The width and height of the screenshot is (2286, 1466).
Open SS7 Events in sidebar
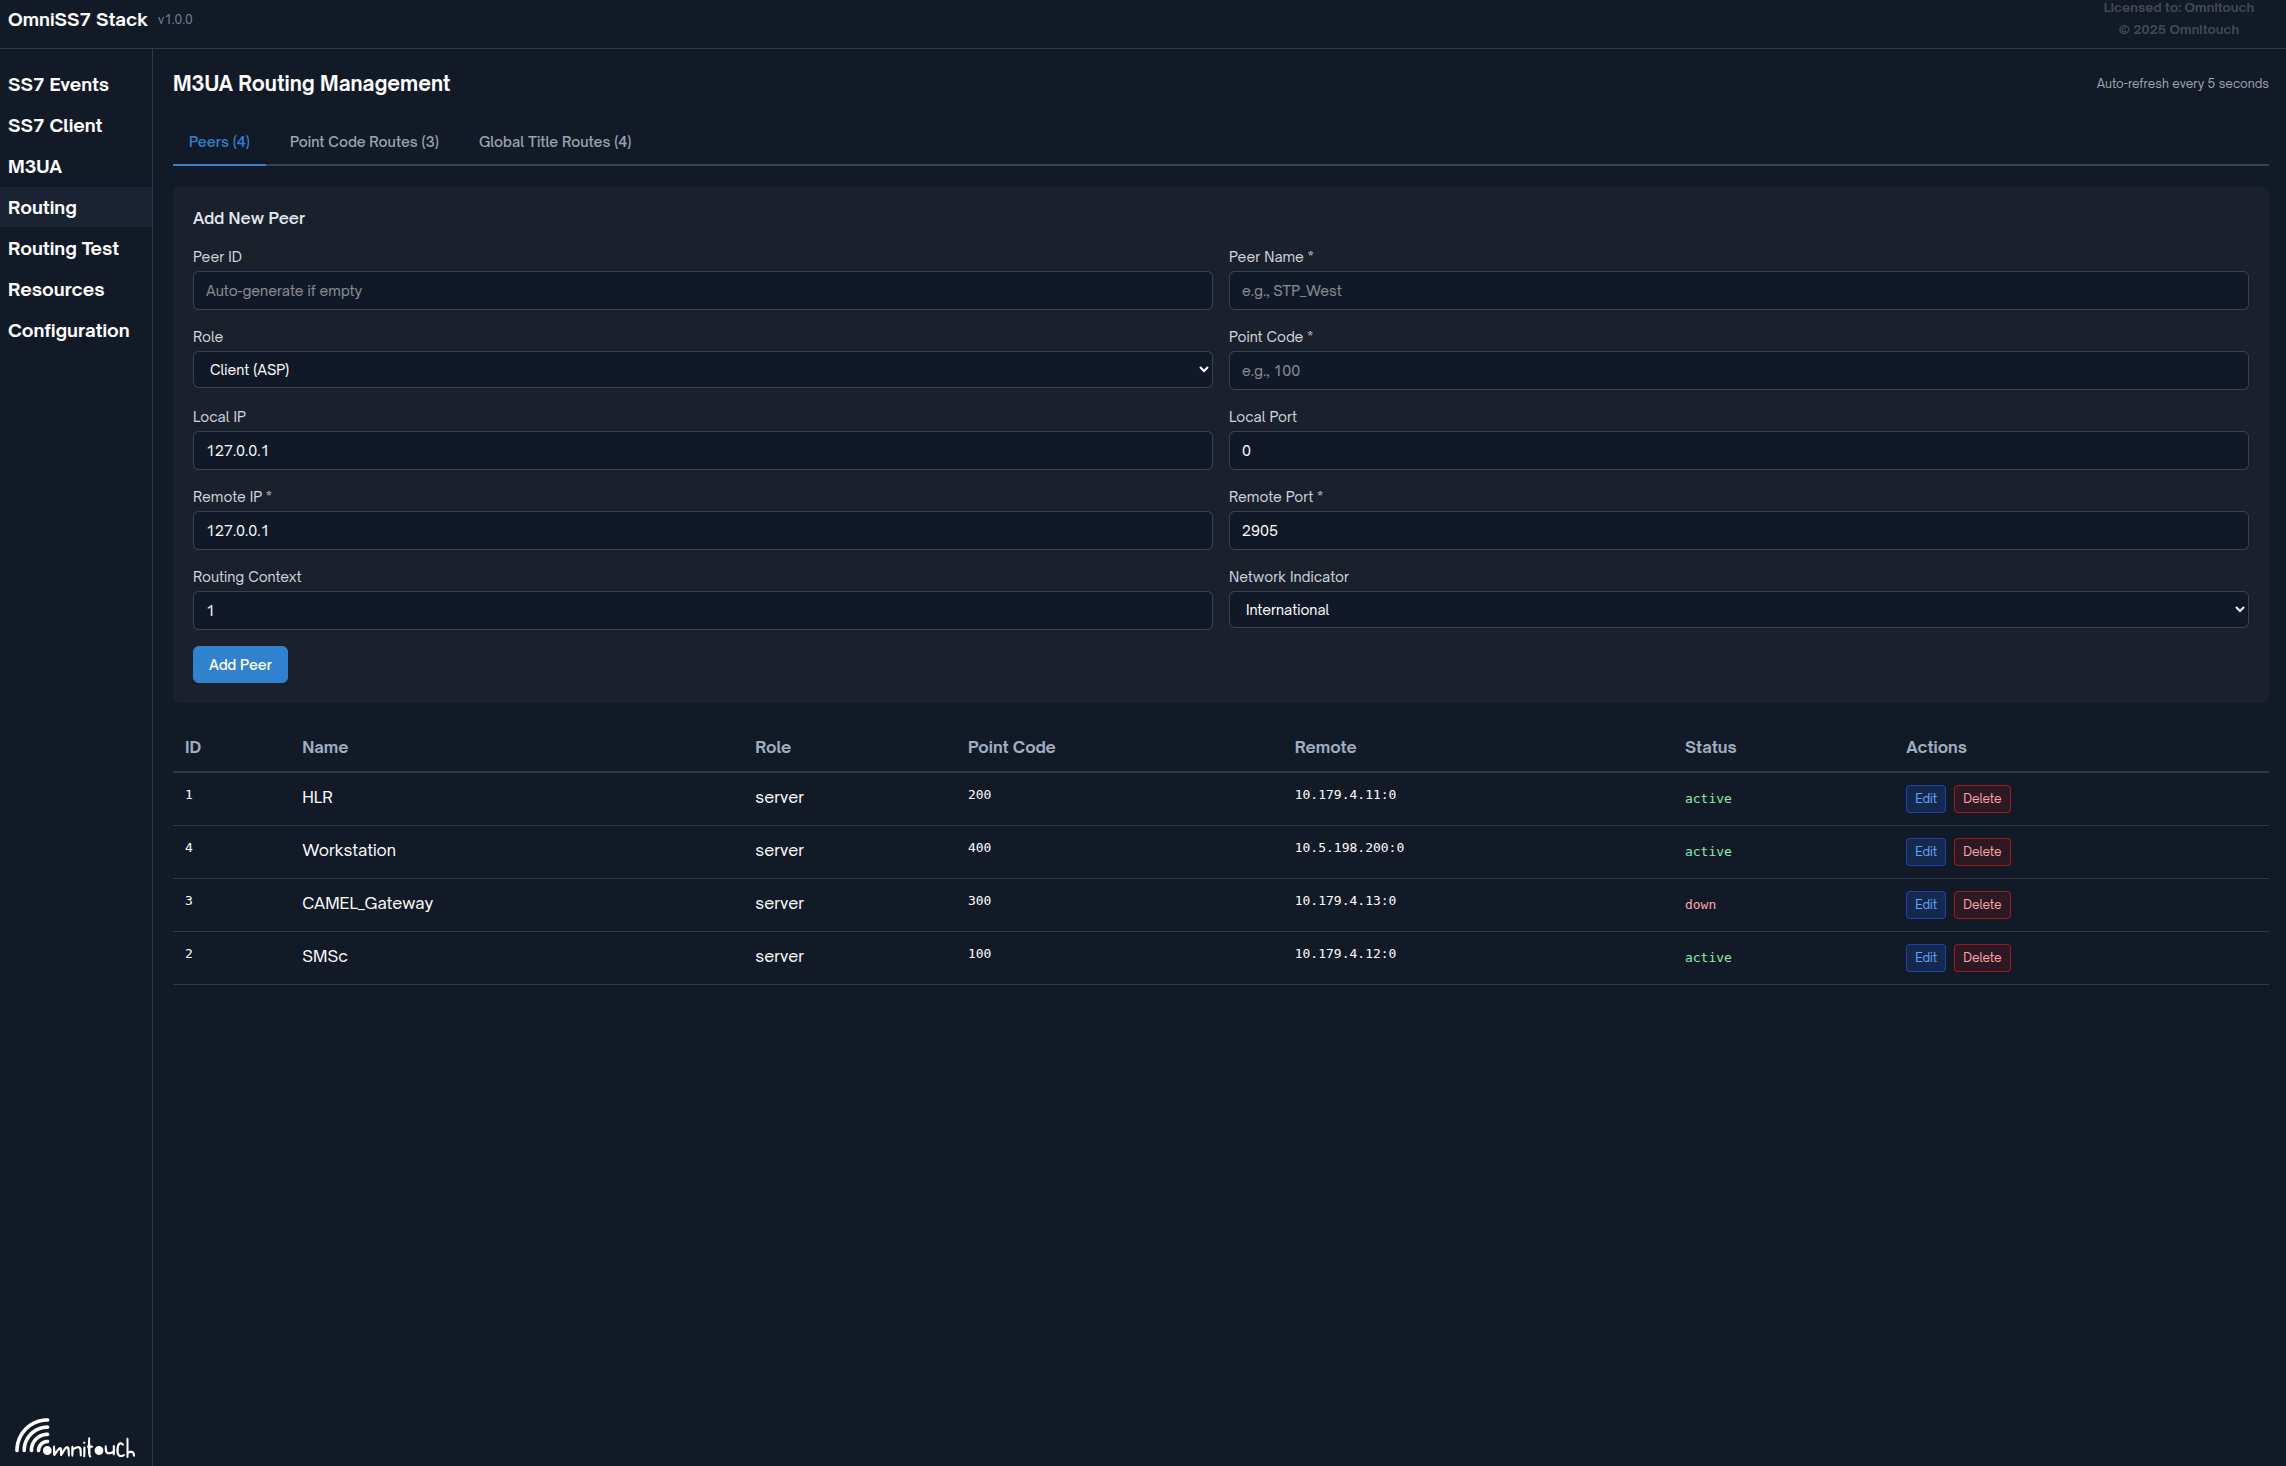point(58,85)
